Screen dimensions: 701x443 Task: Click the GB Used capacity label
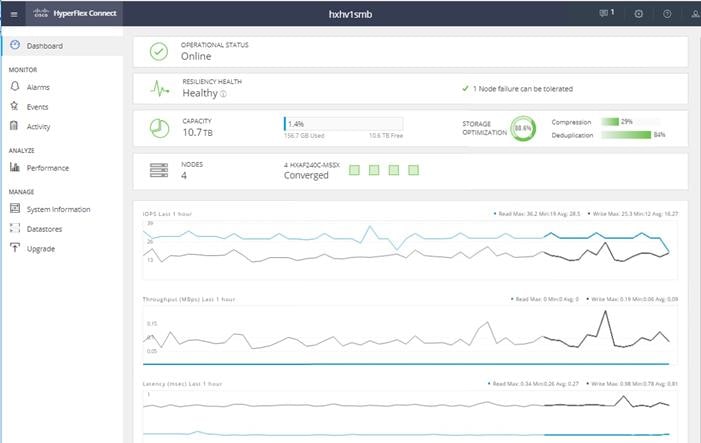(x=304, y=135)
